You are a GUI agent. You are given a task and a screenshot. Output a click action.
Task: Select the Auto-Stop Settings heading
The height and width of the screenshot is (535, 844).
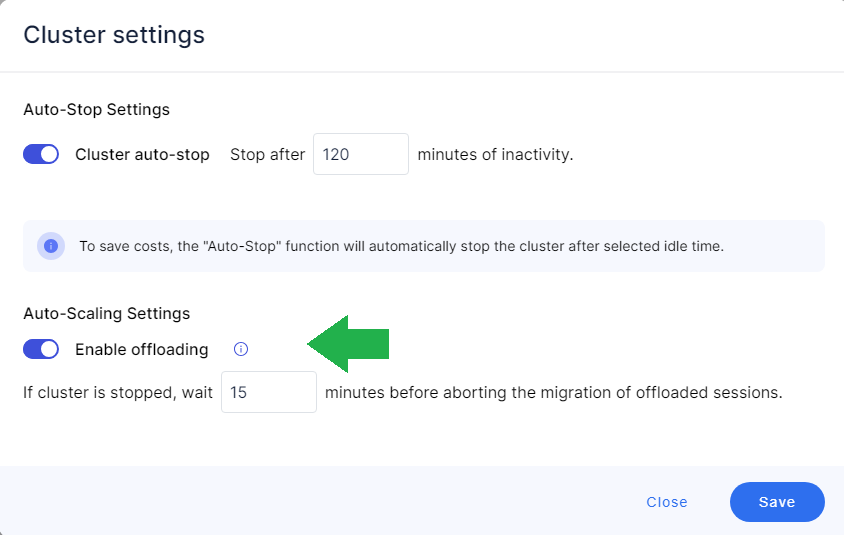(x=96, y=110)
